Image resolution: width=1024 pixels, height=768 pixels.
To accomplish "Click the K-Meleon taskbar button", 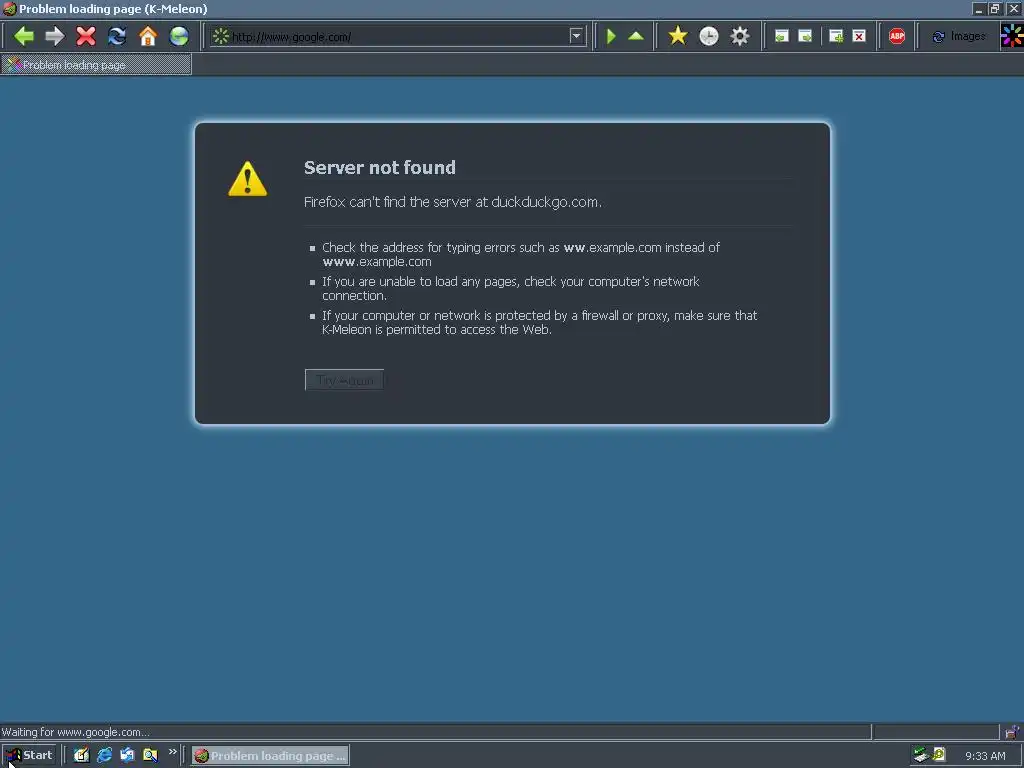I will 270,756.
